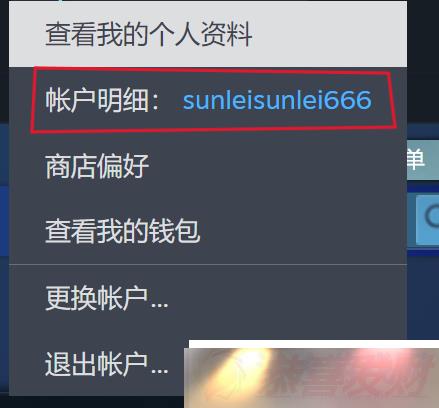Click the magnifier search icon at right edge
The width and height of the screenshot is (439, 408).
[432, 217]
